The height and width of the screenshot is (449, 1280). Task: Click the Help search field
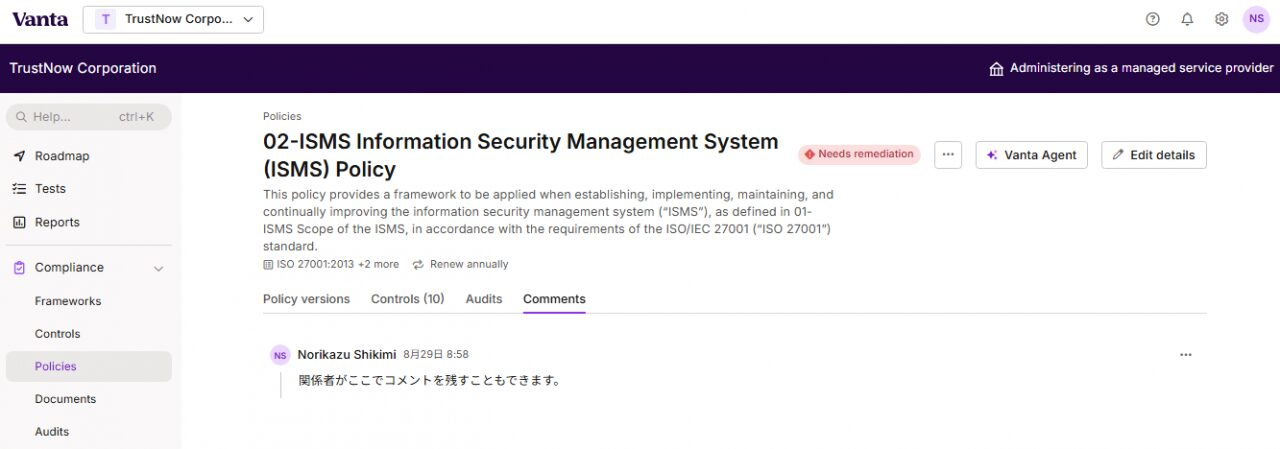coord(89,117)
